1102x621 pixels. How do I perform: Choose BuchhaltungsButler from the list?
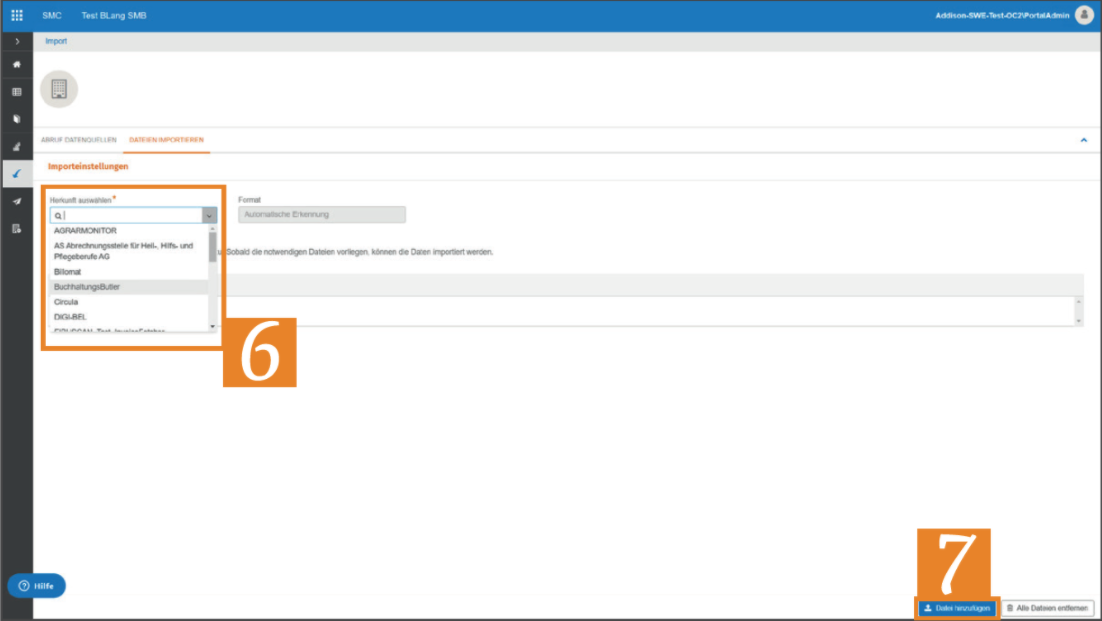click(87, 287)
